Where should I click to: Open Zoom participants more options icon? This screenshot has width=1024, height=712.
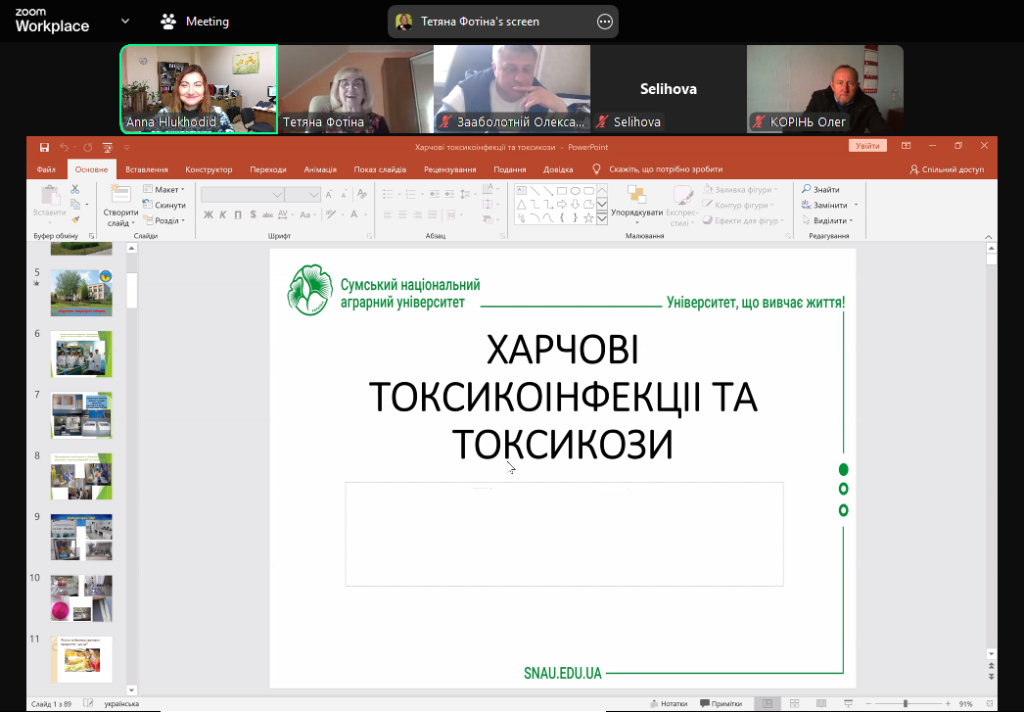tap(604, 21)
